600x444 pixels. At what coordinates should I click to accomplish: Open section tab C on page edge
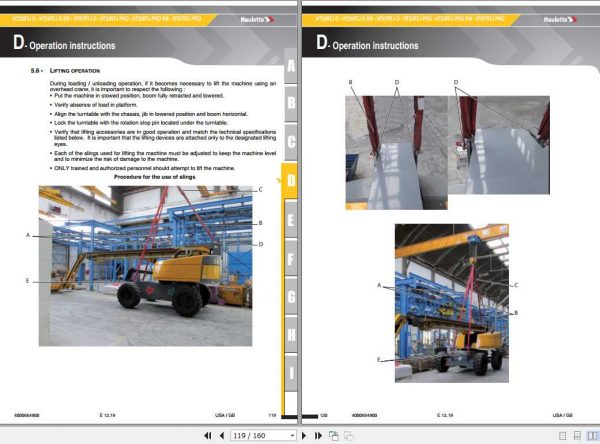(291, 142)
